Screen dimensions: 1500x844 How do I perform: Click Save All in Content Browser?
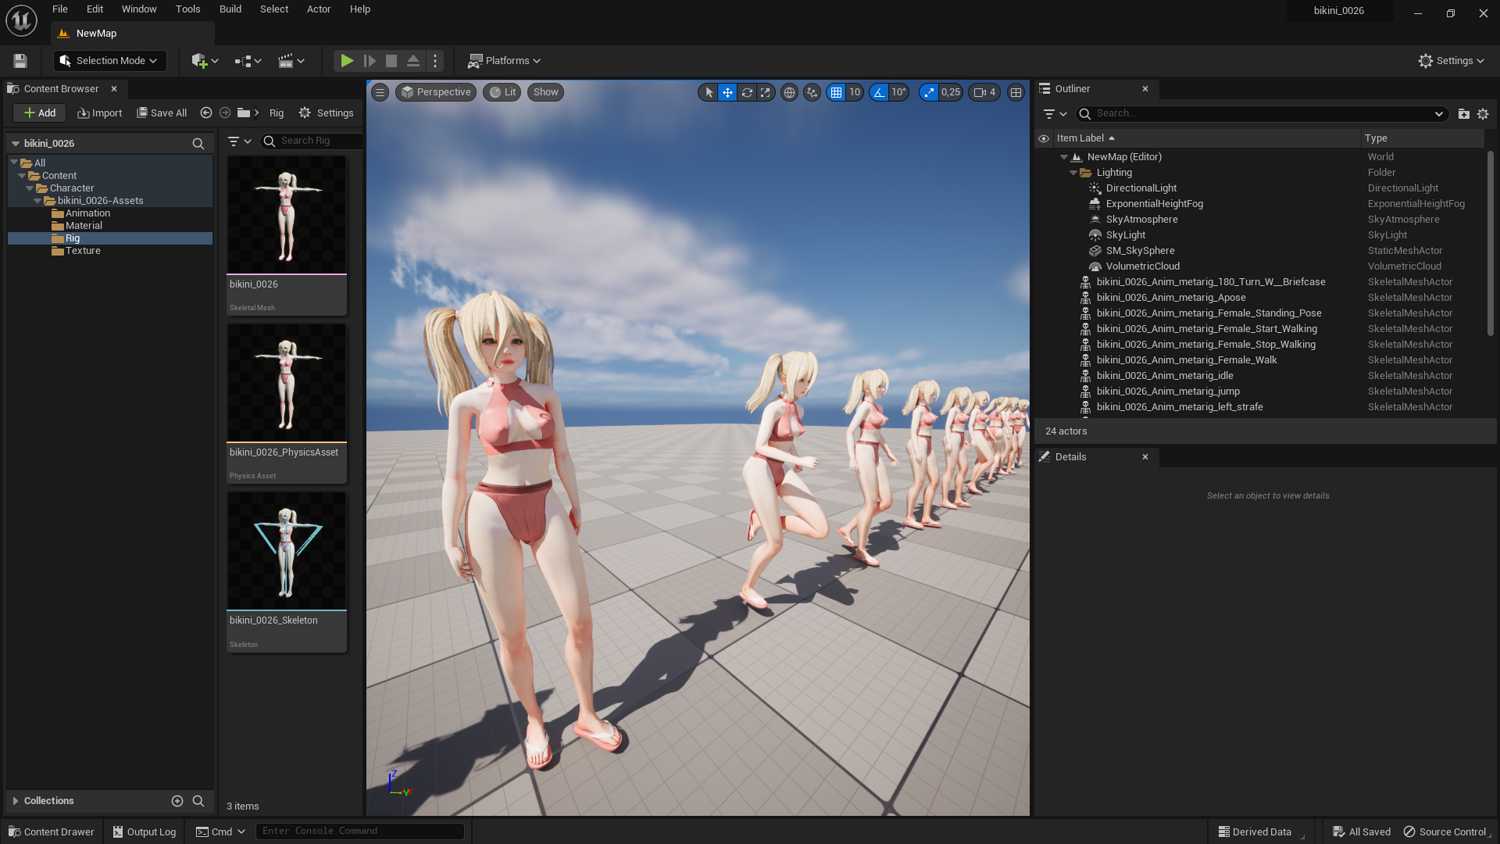162,113
